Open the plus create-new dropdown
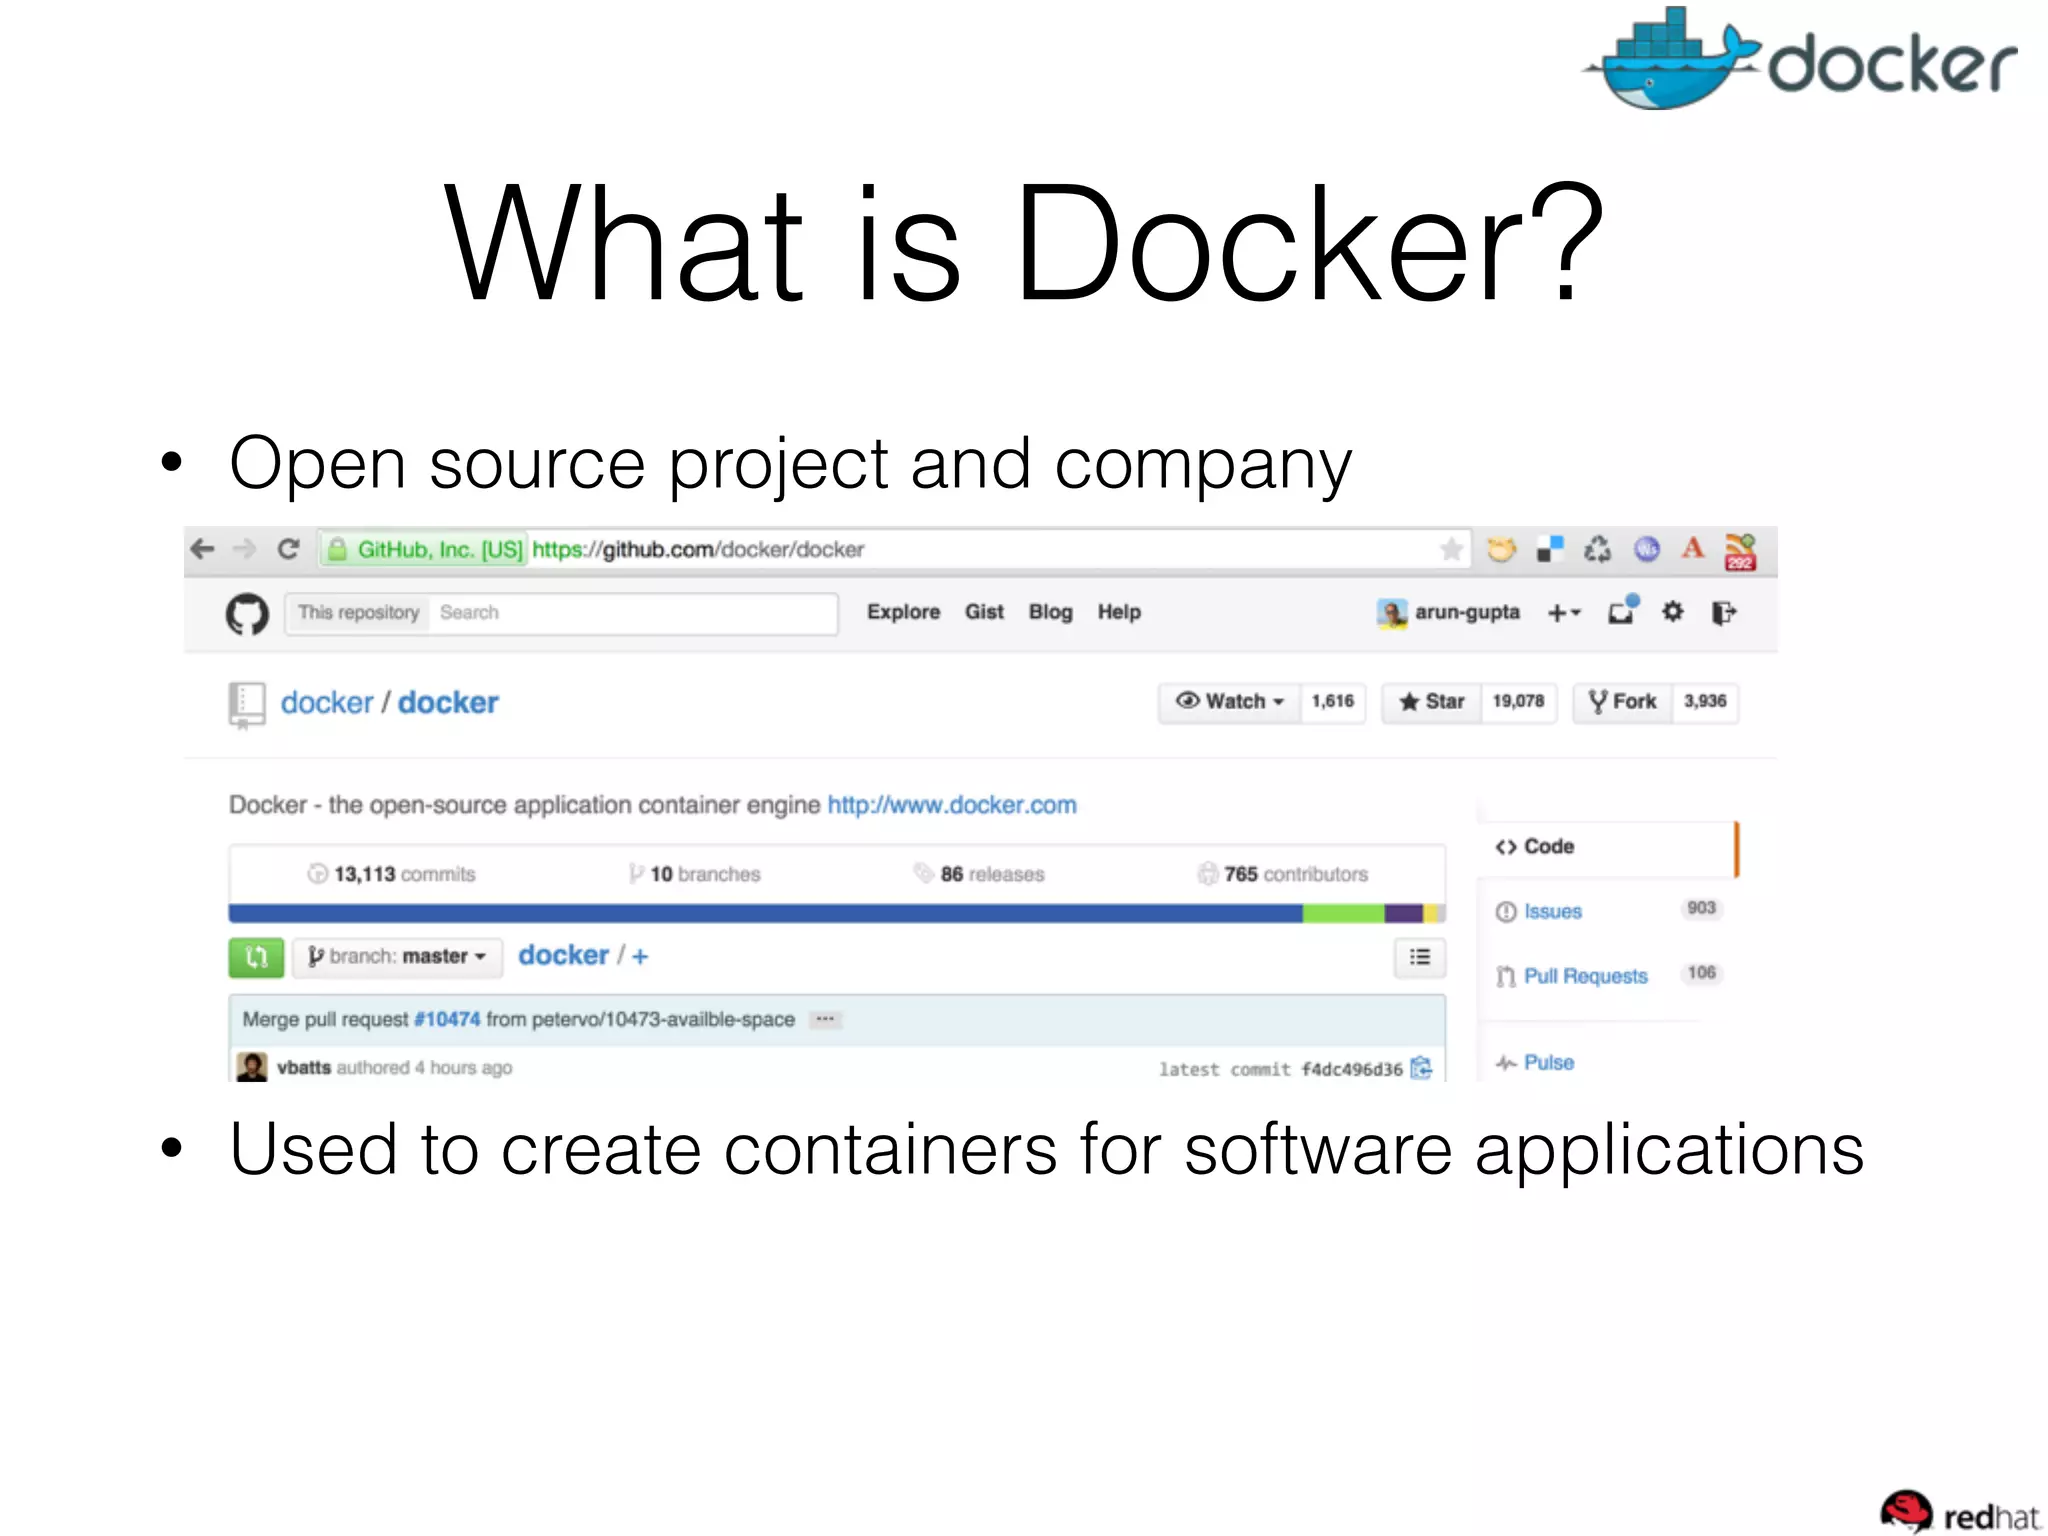 1563,613
